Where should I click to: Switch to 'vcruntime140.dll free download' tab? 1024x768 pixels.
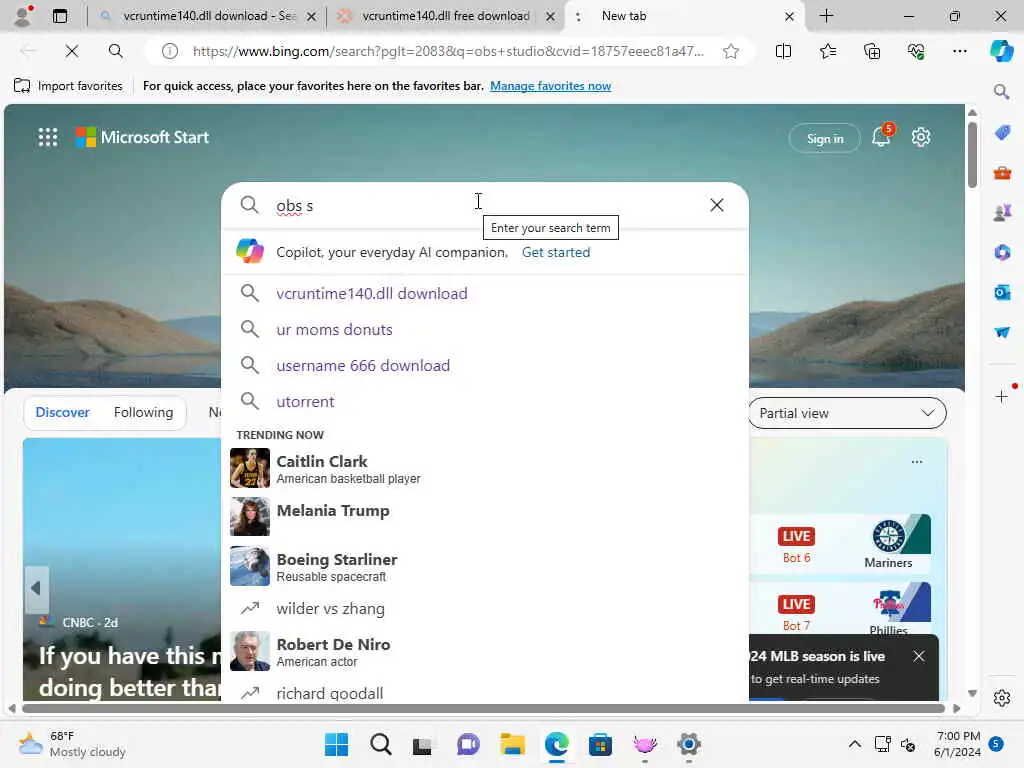tap(445, 16)
